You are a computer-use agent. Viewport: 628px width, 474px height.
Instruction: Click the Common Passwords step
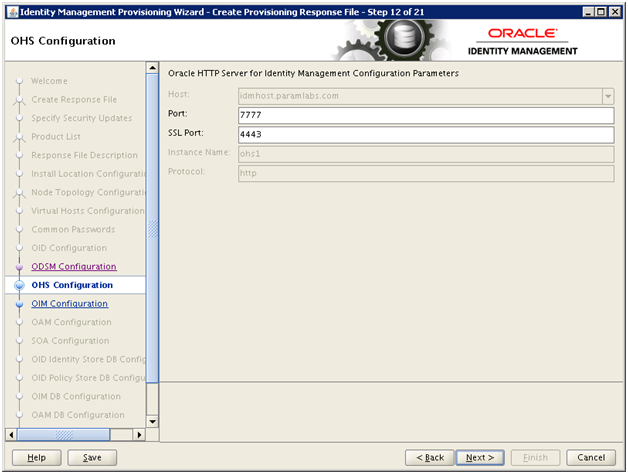point(73,230)
